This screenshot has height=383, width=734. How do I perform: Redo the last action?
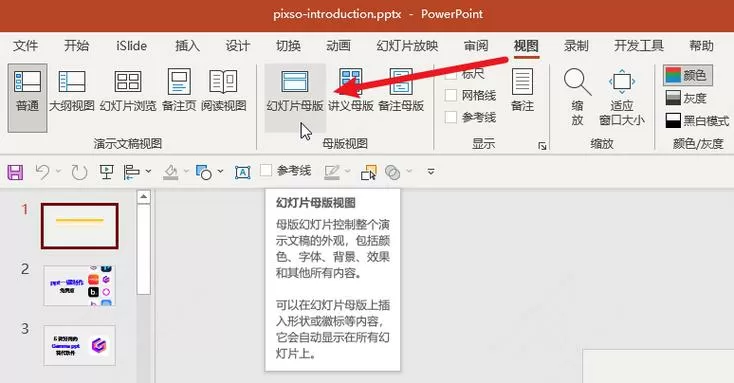click(79, 172)
